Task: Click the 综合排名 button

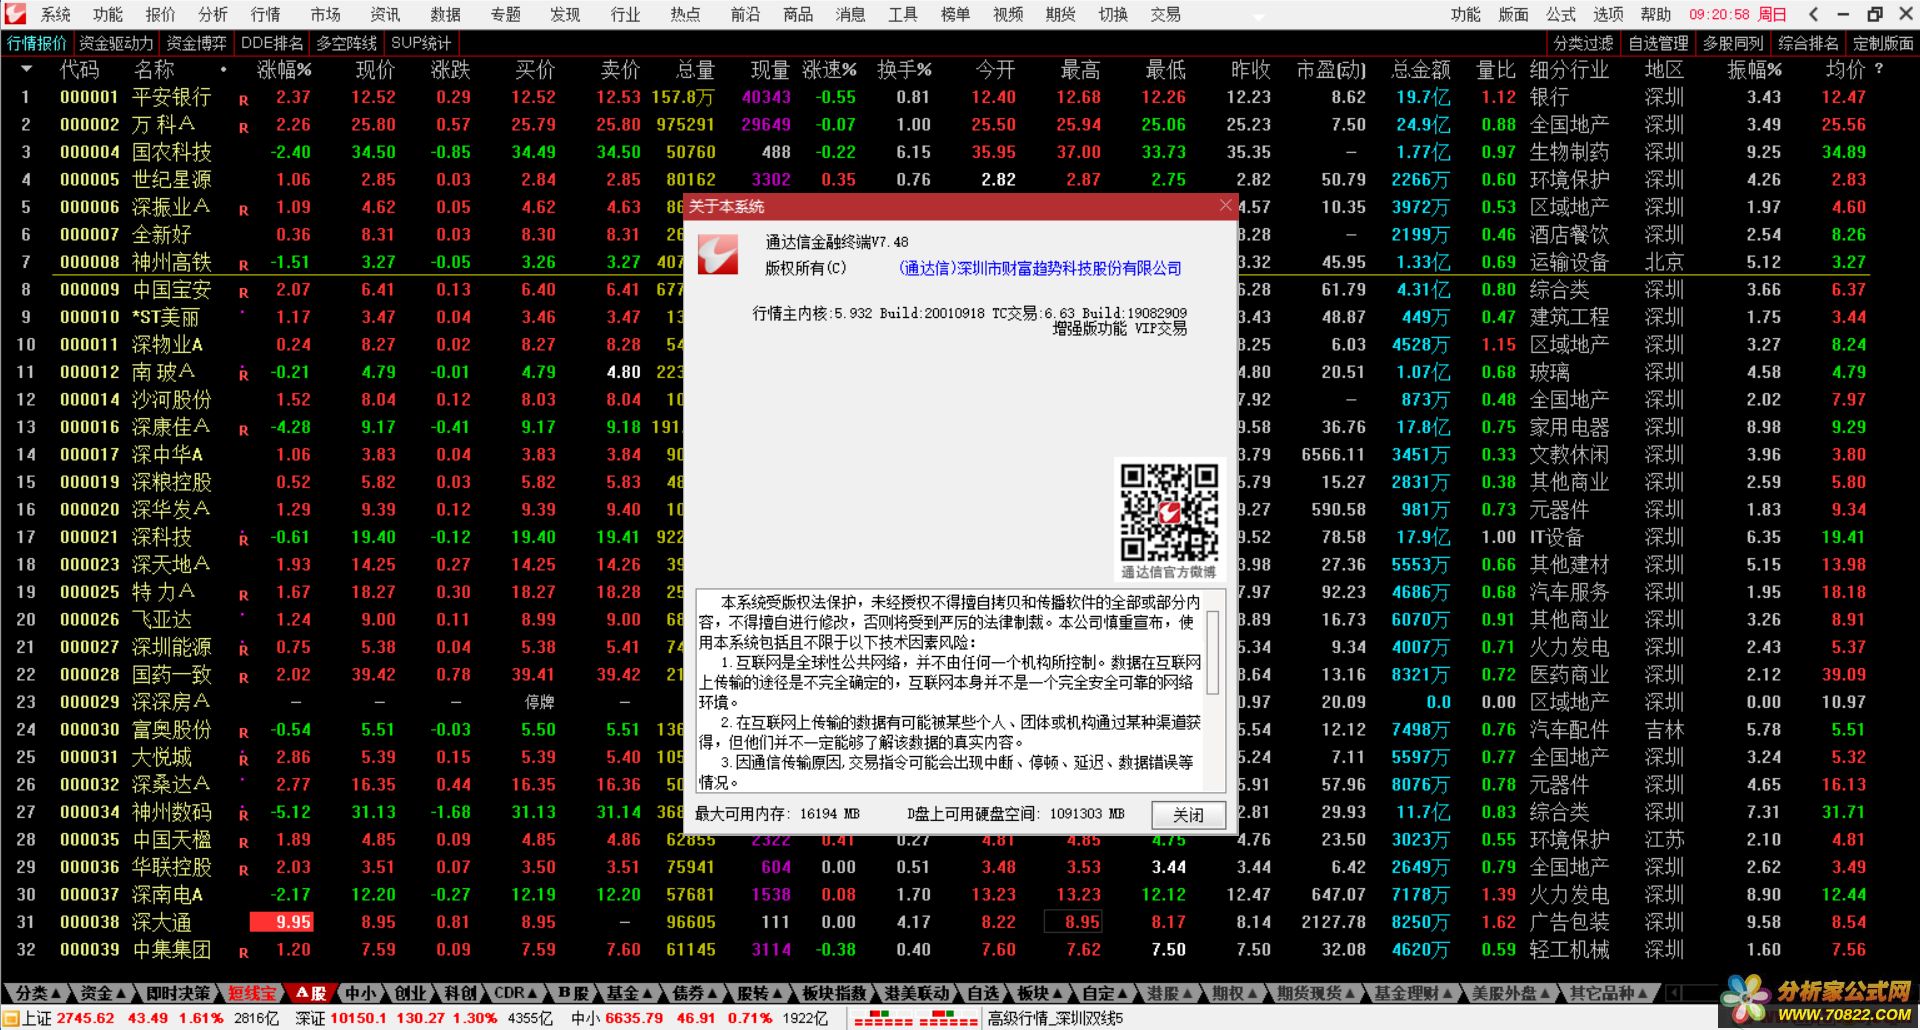Action: (x=1808, y=43)
